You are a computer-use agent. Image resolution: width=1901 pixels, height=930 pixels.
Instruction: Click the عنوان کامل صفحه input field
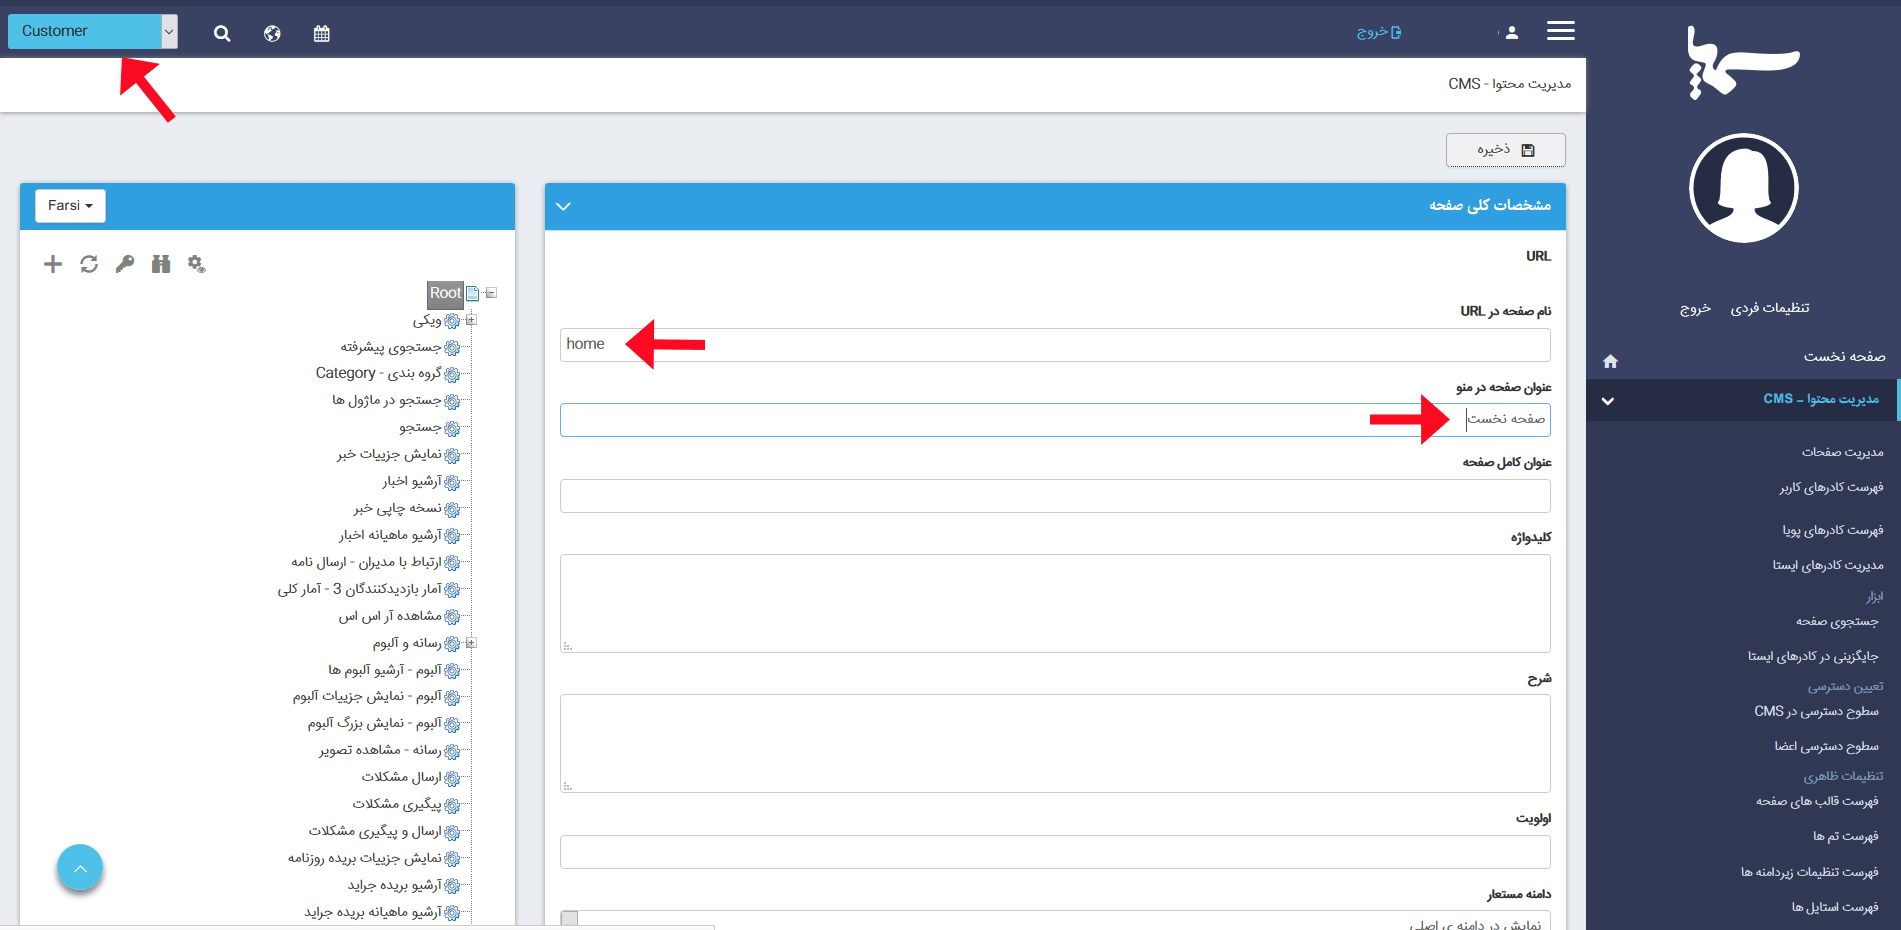1055,496
